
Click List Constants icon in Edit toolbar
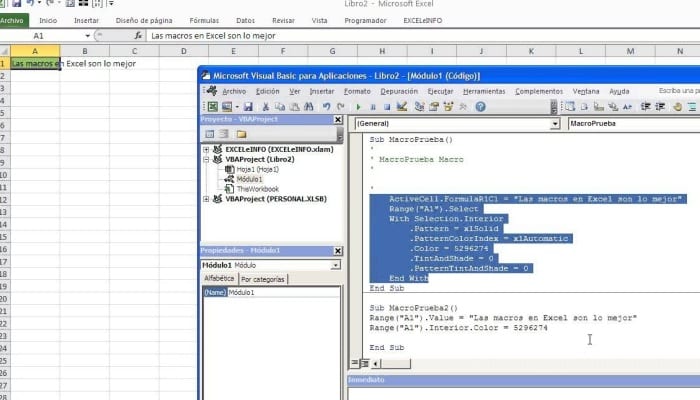pyautogui.click(x=584, y=107)
